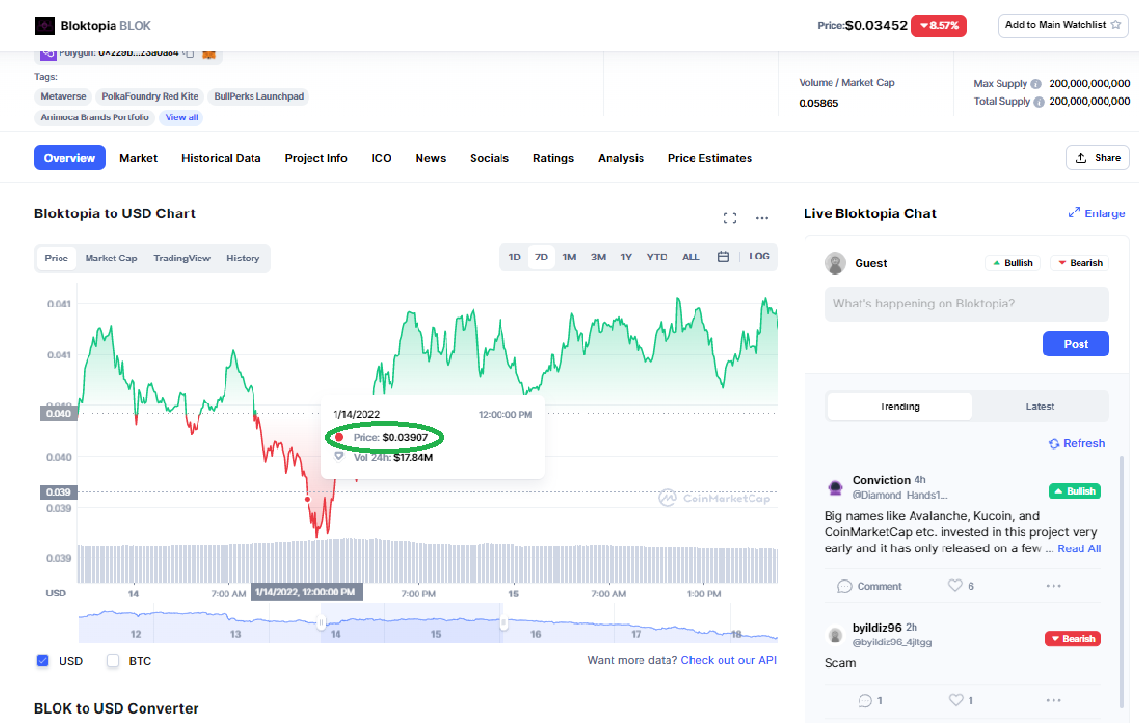Like byildiz96's Scam post
This screenshot has height=723, width=1139.
tap(956, 700)
